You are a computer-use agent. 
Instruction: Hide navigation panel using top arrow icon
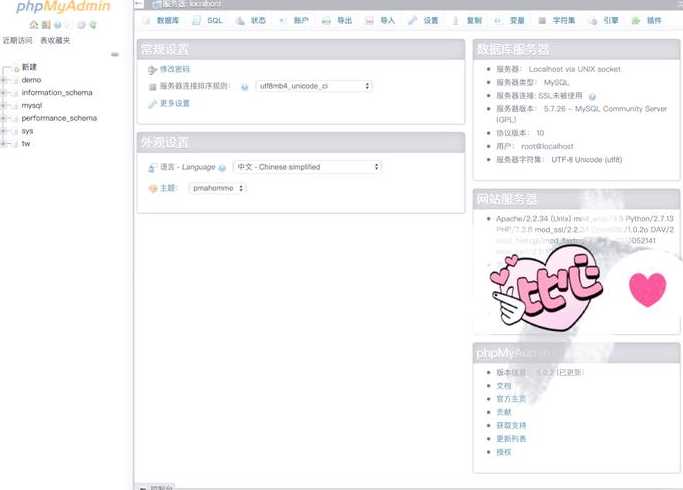139,4
